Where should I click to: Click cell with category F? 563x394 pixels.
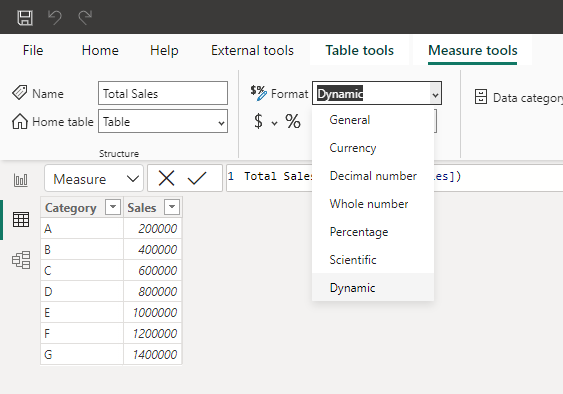click(82, 333)
